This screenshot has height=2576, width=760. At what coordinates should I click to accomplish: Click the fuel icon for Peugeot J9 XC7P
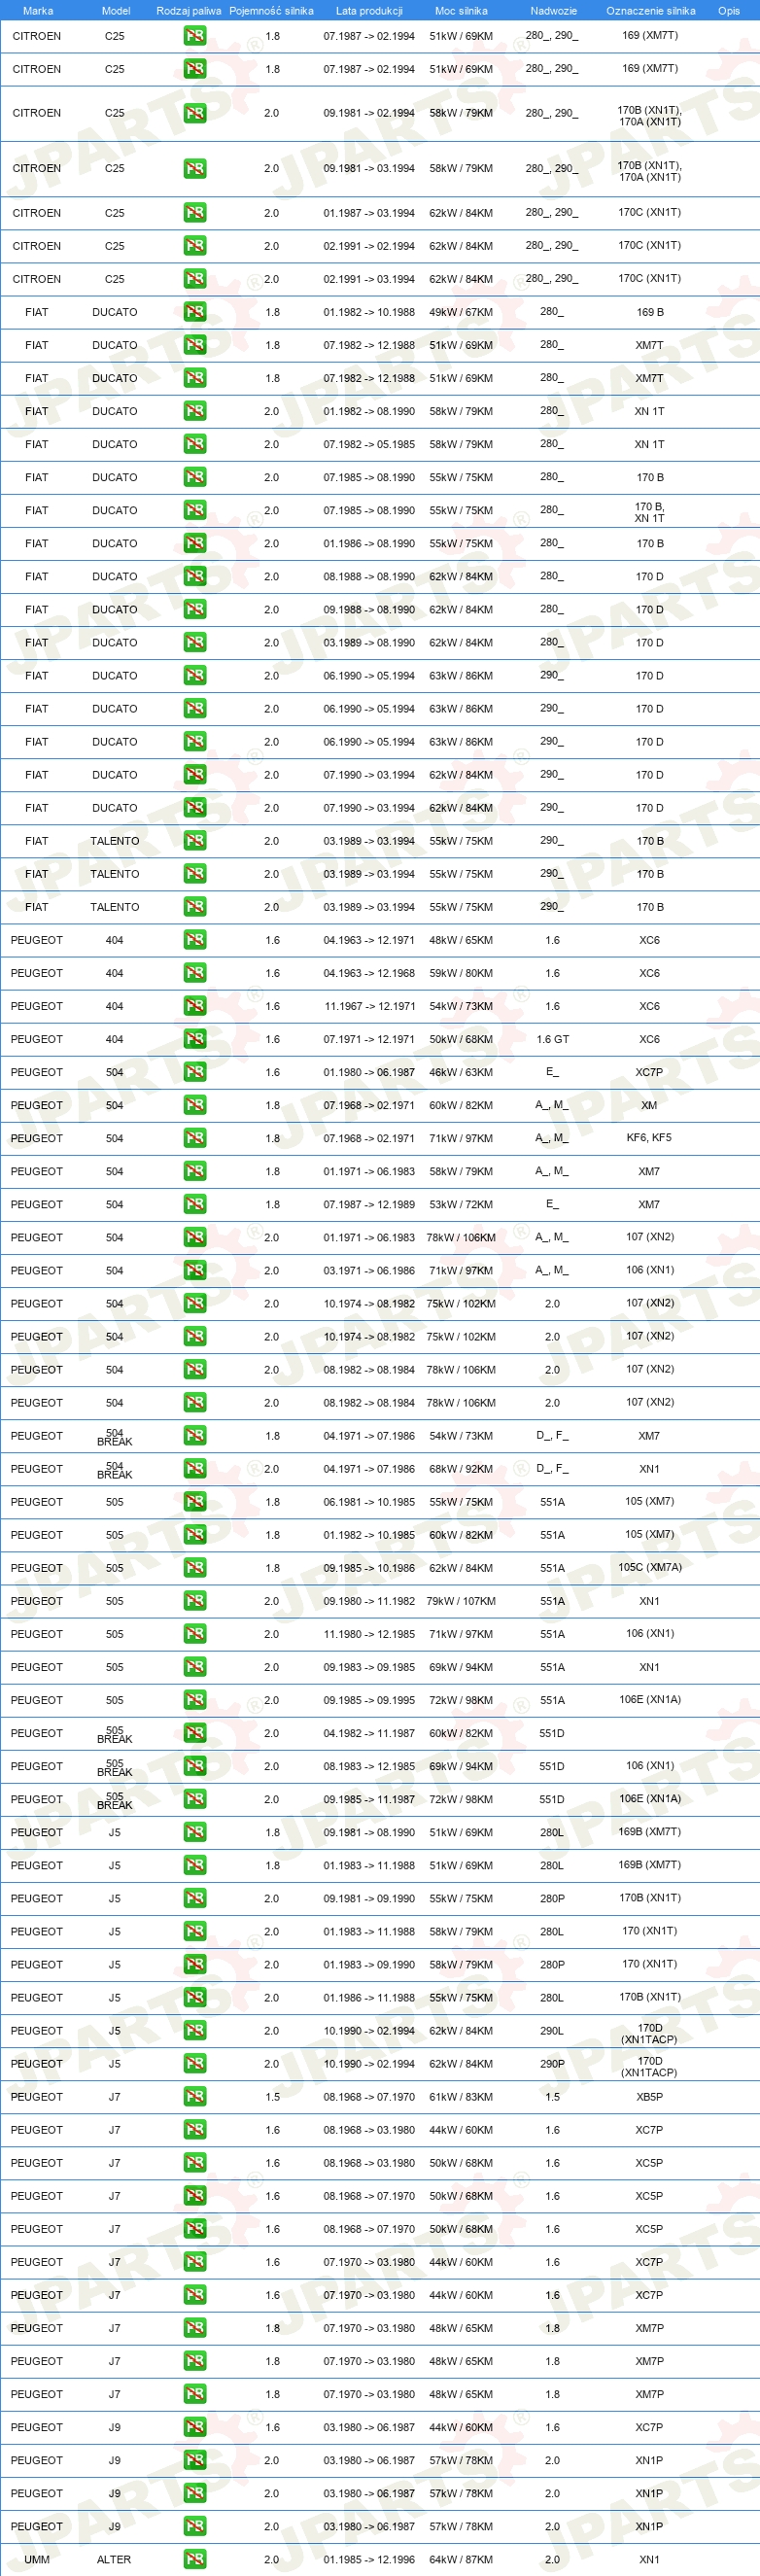tap(195, 2427)
